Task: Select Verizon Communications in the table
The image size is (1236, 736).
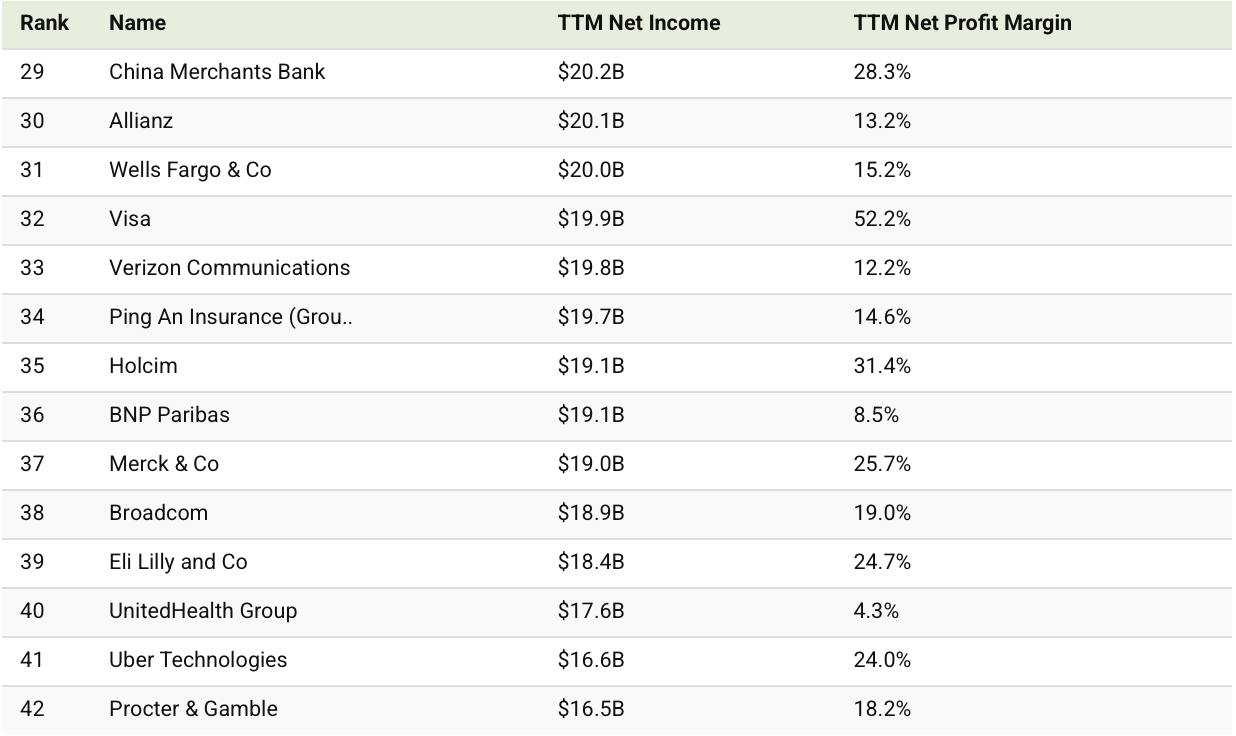Action: tap(230, 268)
